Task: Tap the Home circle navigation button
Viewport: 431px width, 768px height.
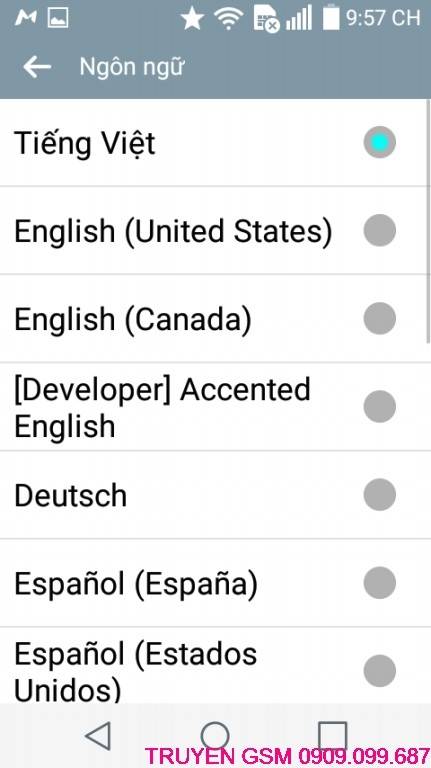Action: click(215, 736)
